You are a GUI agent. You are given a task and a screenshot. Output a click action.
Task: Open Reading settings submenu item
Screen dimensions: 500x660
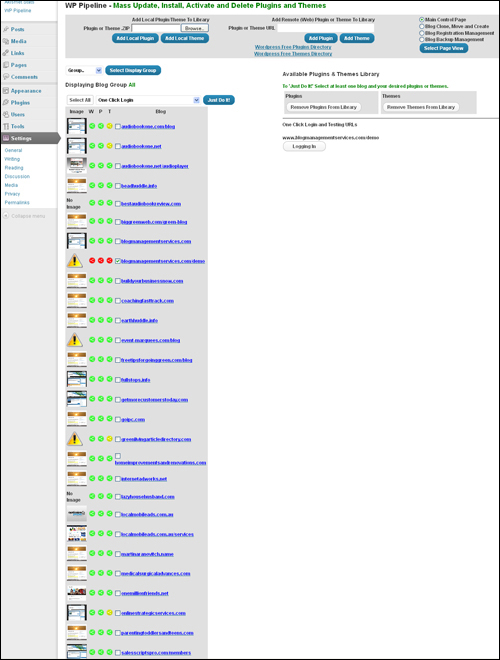pyautogui.click(x=14, y=168)
